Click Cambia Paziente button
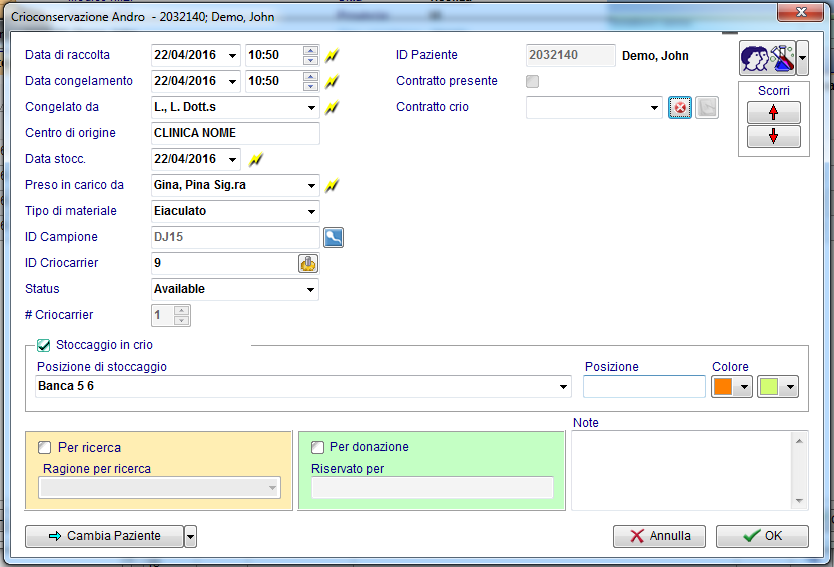Image resolution: width=834 pixels, height=567 pixels. 104,537
